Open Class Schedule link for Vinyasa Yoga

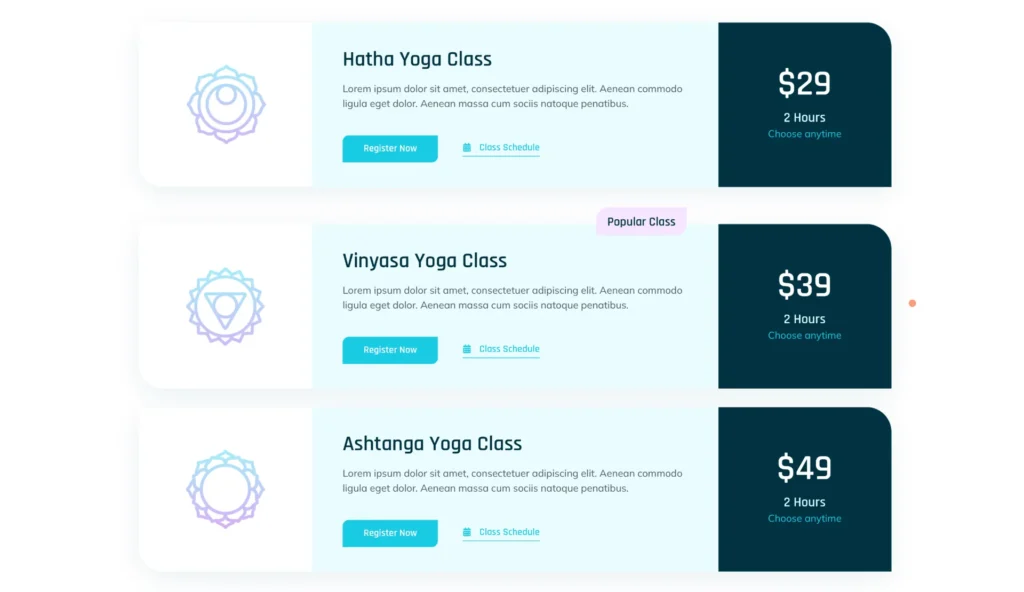point(509,350)
